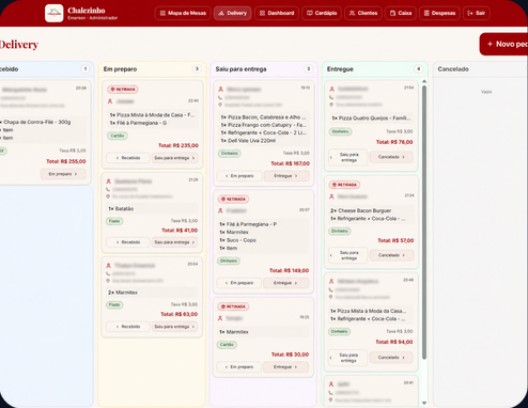The width and height of the screenshot is (528, 408).
Task: Click customer person icon on R$ 41,00 order
Action: pyautogui.click(x=108, y=181)
